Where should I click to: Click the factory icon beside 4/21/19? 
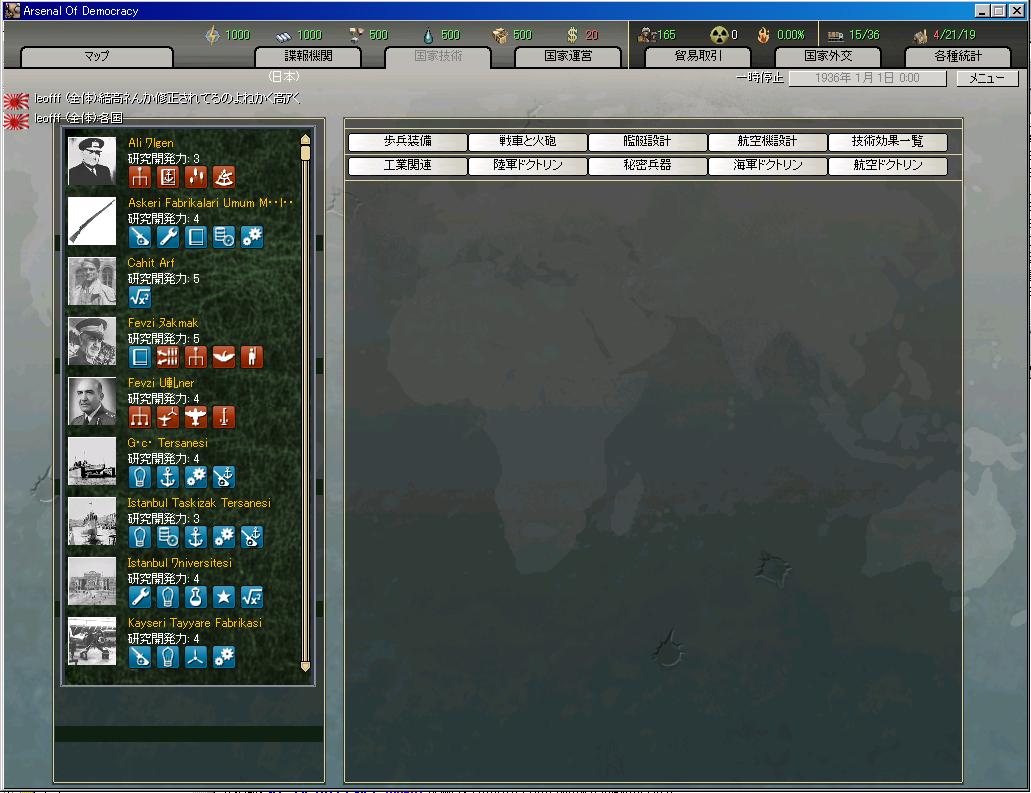tap(921, 36)
